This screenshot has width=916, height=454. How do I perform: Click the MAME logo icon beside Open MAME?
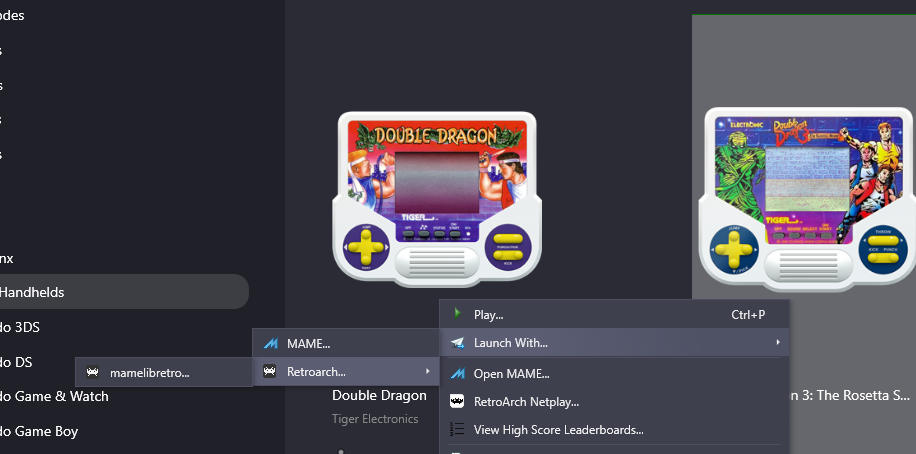pos(457,373)
